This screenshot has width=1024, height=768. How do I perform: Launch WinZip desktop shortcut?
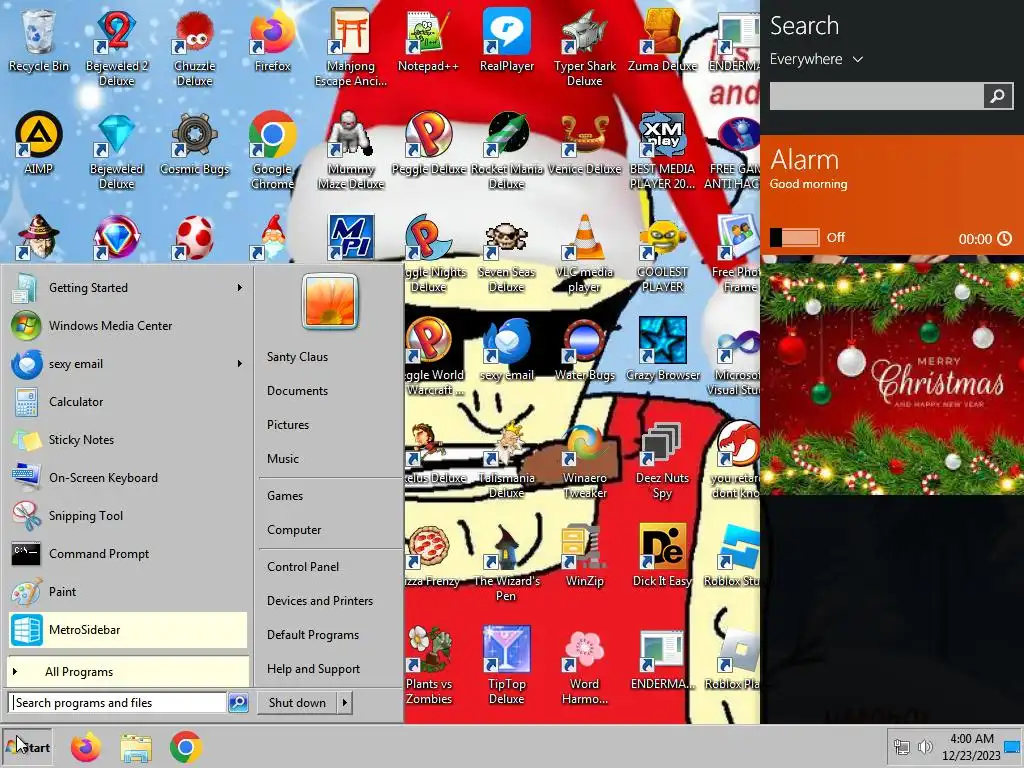pos(584,556)
